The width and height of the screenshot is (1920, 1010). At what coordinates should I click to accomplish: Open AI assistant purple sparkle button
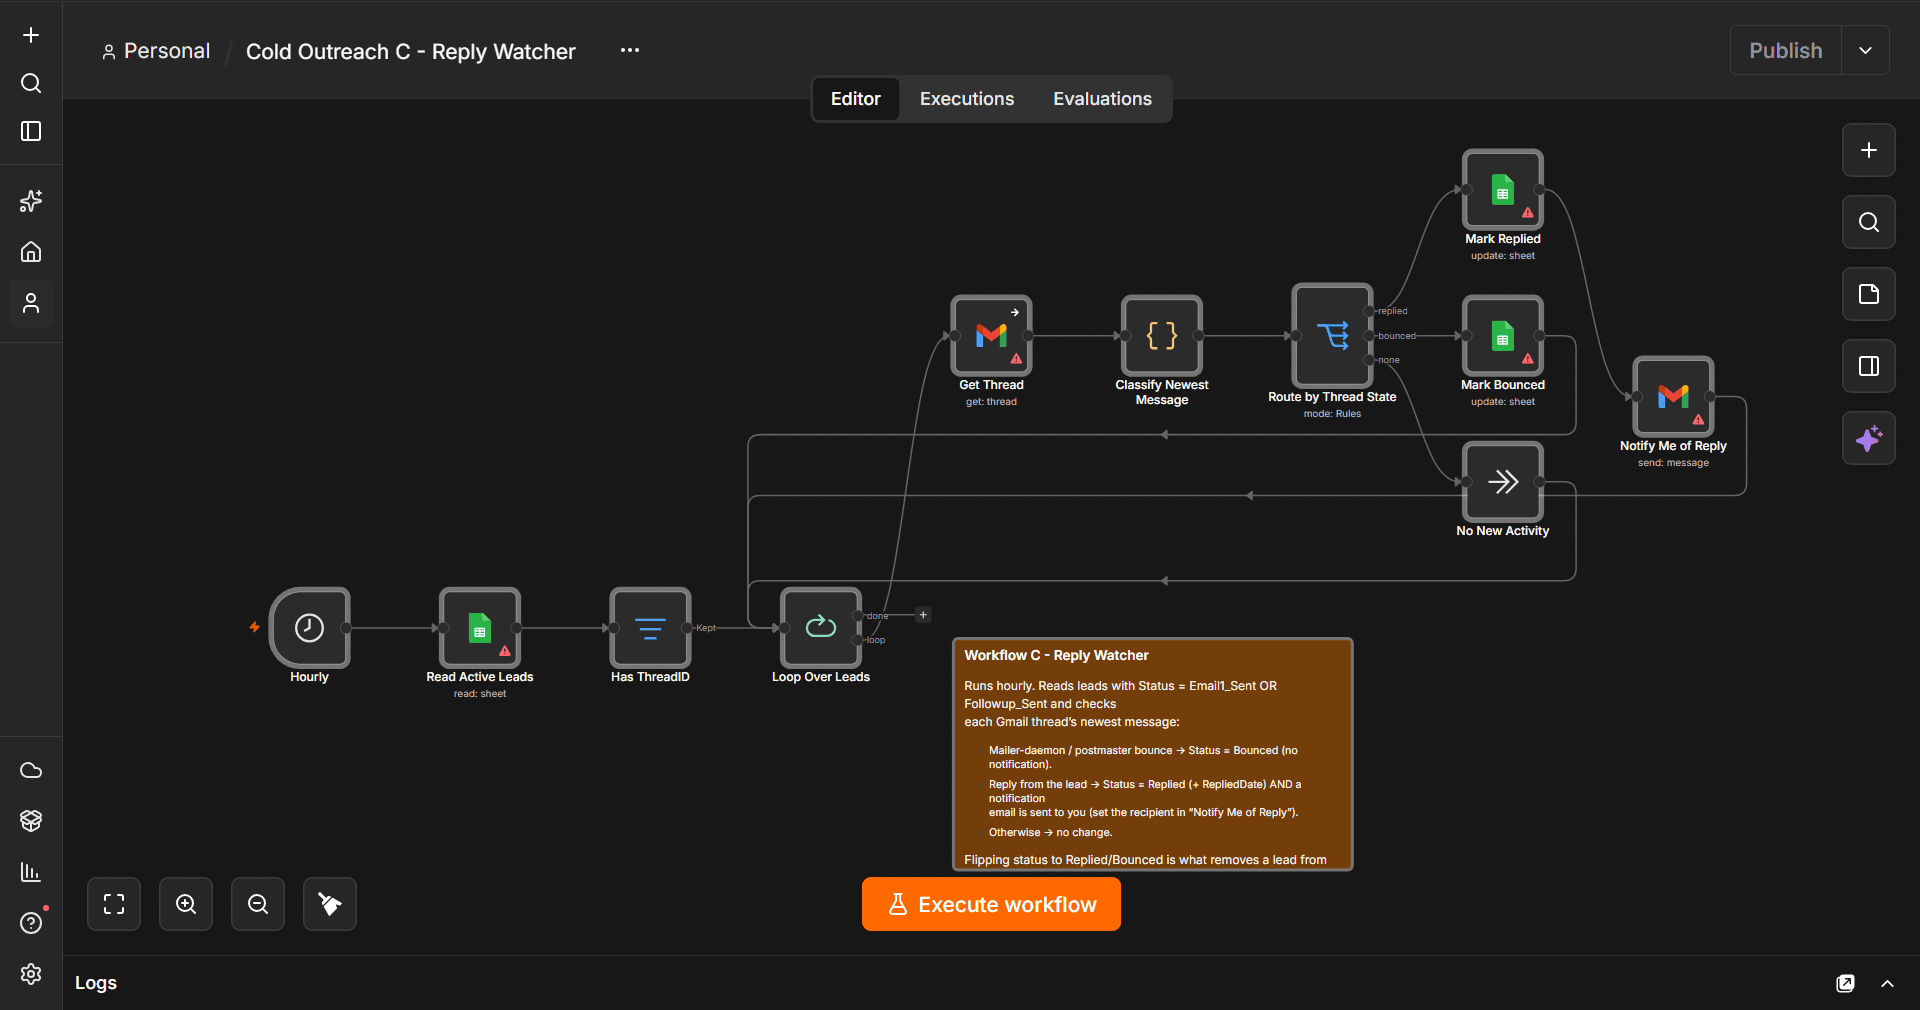(1869, 438)
